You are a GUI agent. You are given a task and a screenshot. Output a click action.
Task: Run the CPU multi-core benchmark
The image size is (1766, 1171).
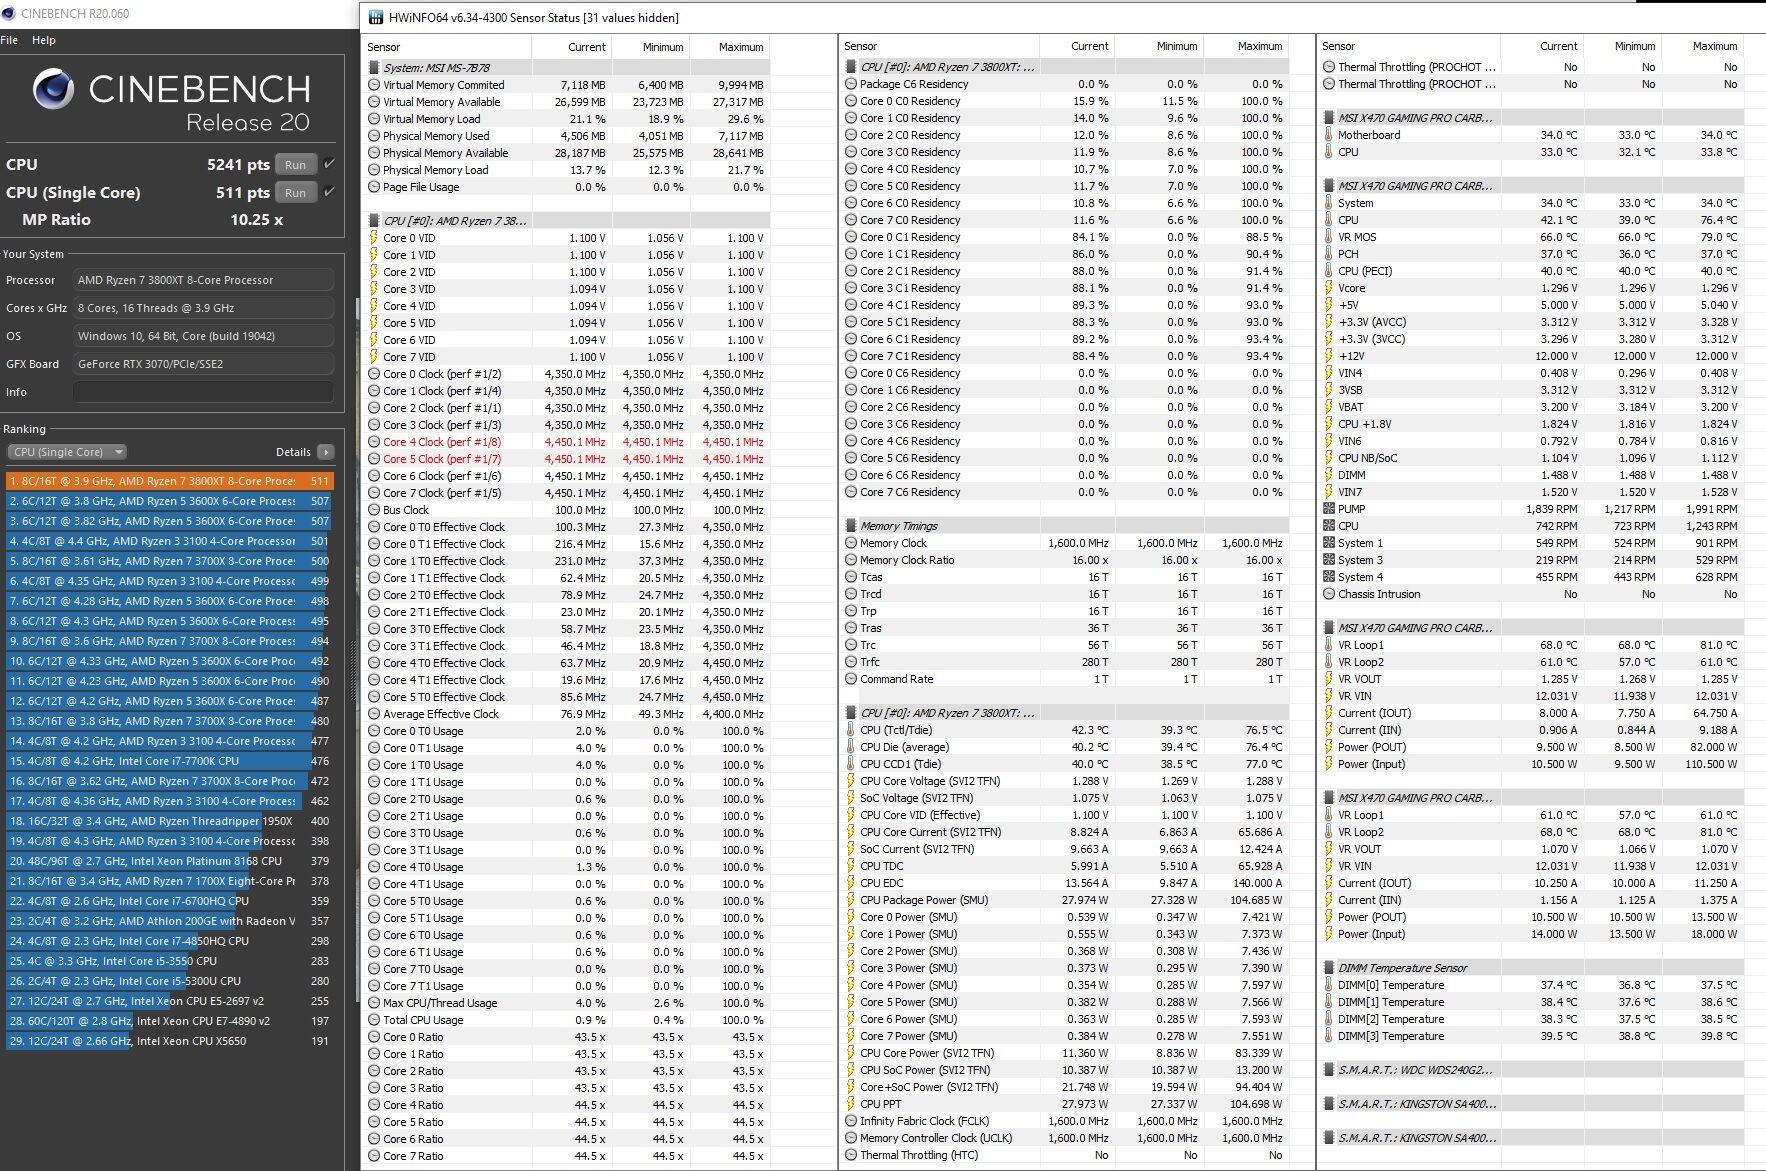coord(295,165)
